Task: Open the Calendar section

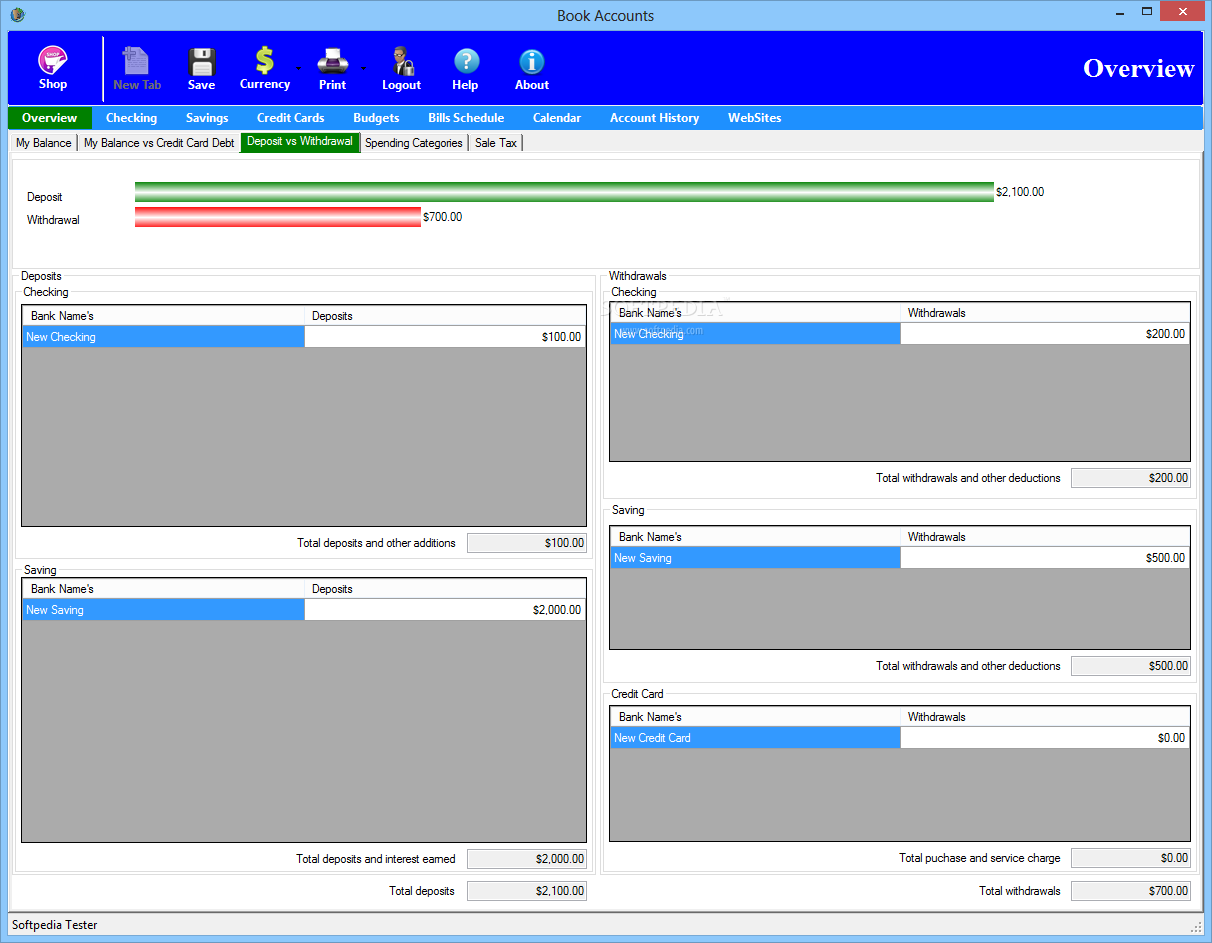Action: pyautogui.click(x=557, y=118)
